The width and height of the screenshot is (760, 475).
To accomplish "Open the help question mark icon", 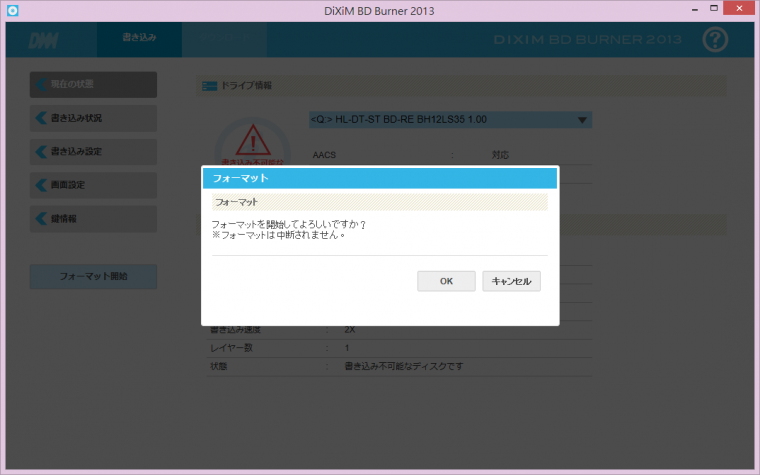I will tap(715, 40).
